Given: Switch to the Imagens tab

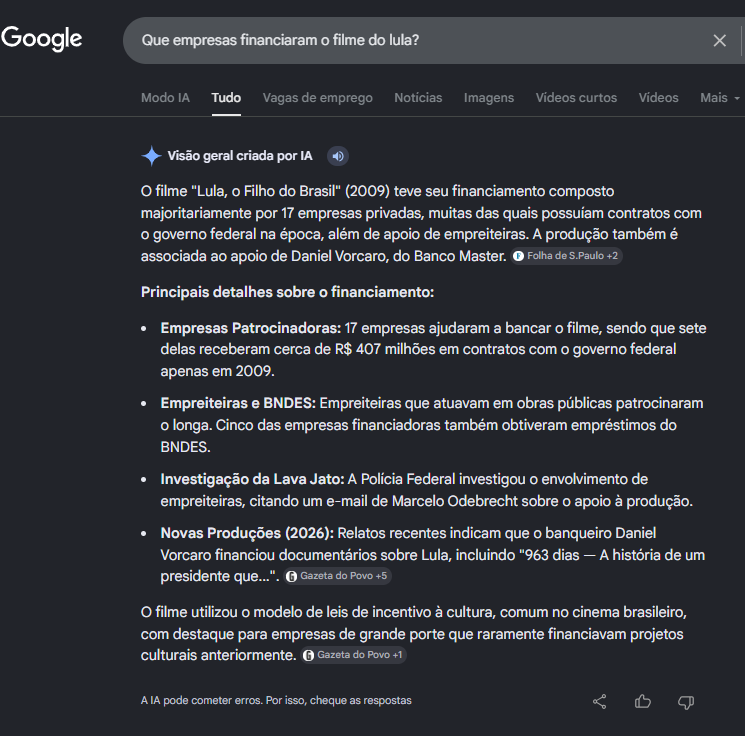Looking at the screenshot, I should pyautogui.click(x=489, y=98).
